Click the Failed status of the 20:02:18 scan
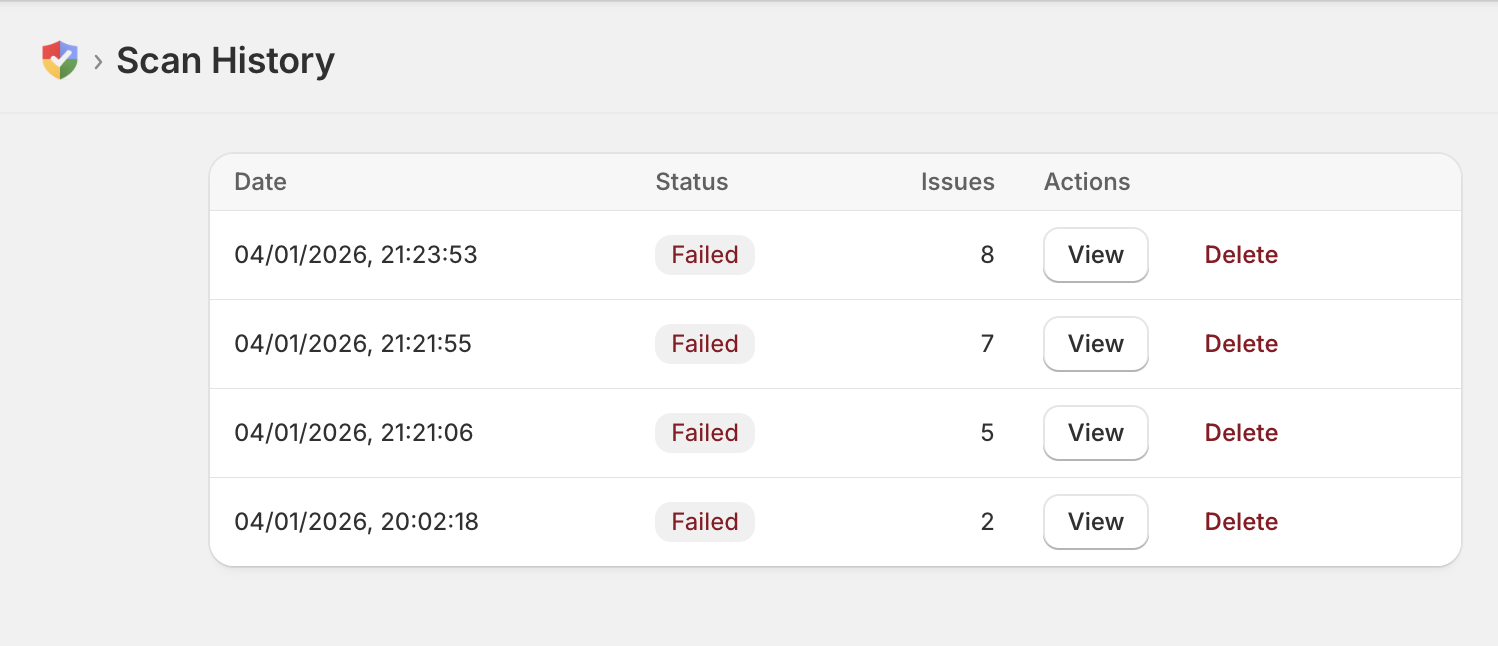 point(704,522)
